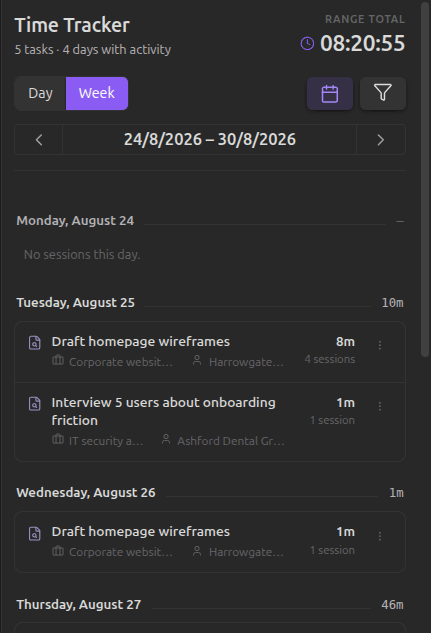Click the vertical scrollbar thumb
The image size is (431, 633).
[x=425, y=180]
